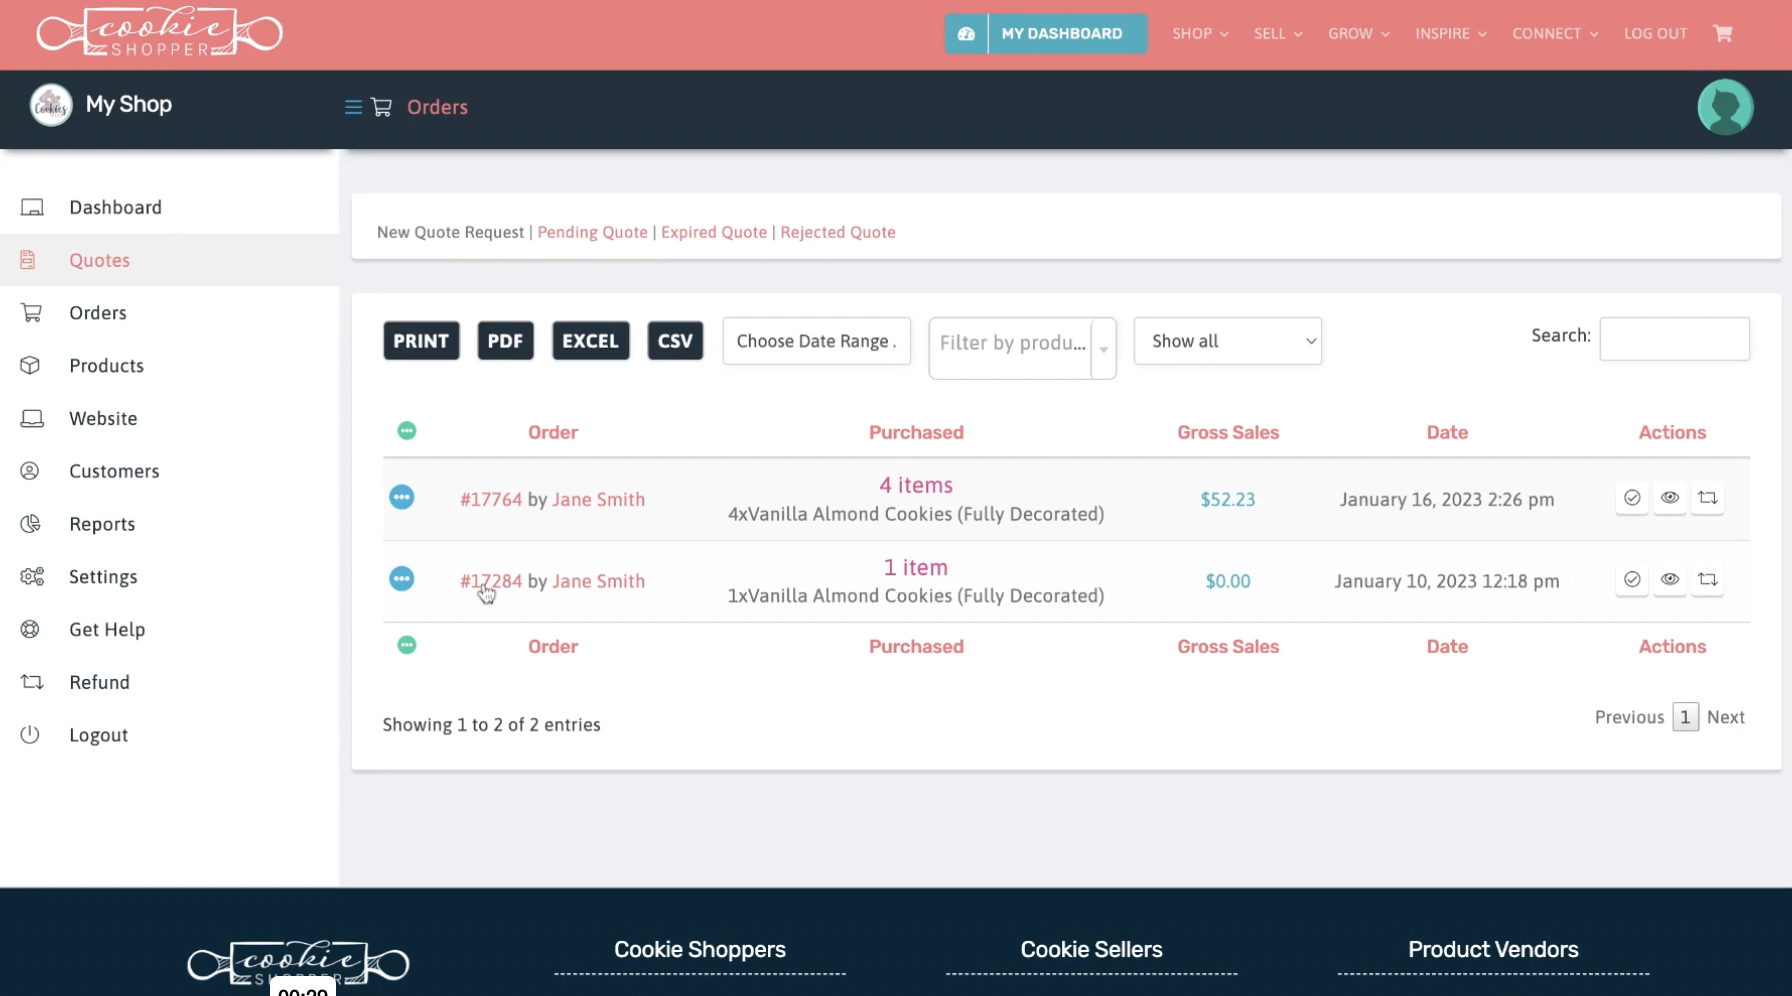Expand row details for order #17764
Viewport: 1792px width, 996px height.
402,497
